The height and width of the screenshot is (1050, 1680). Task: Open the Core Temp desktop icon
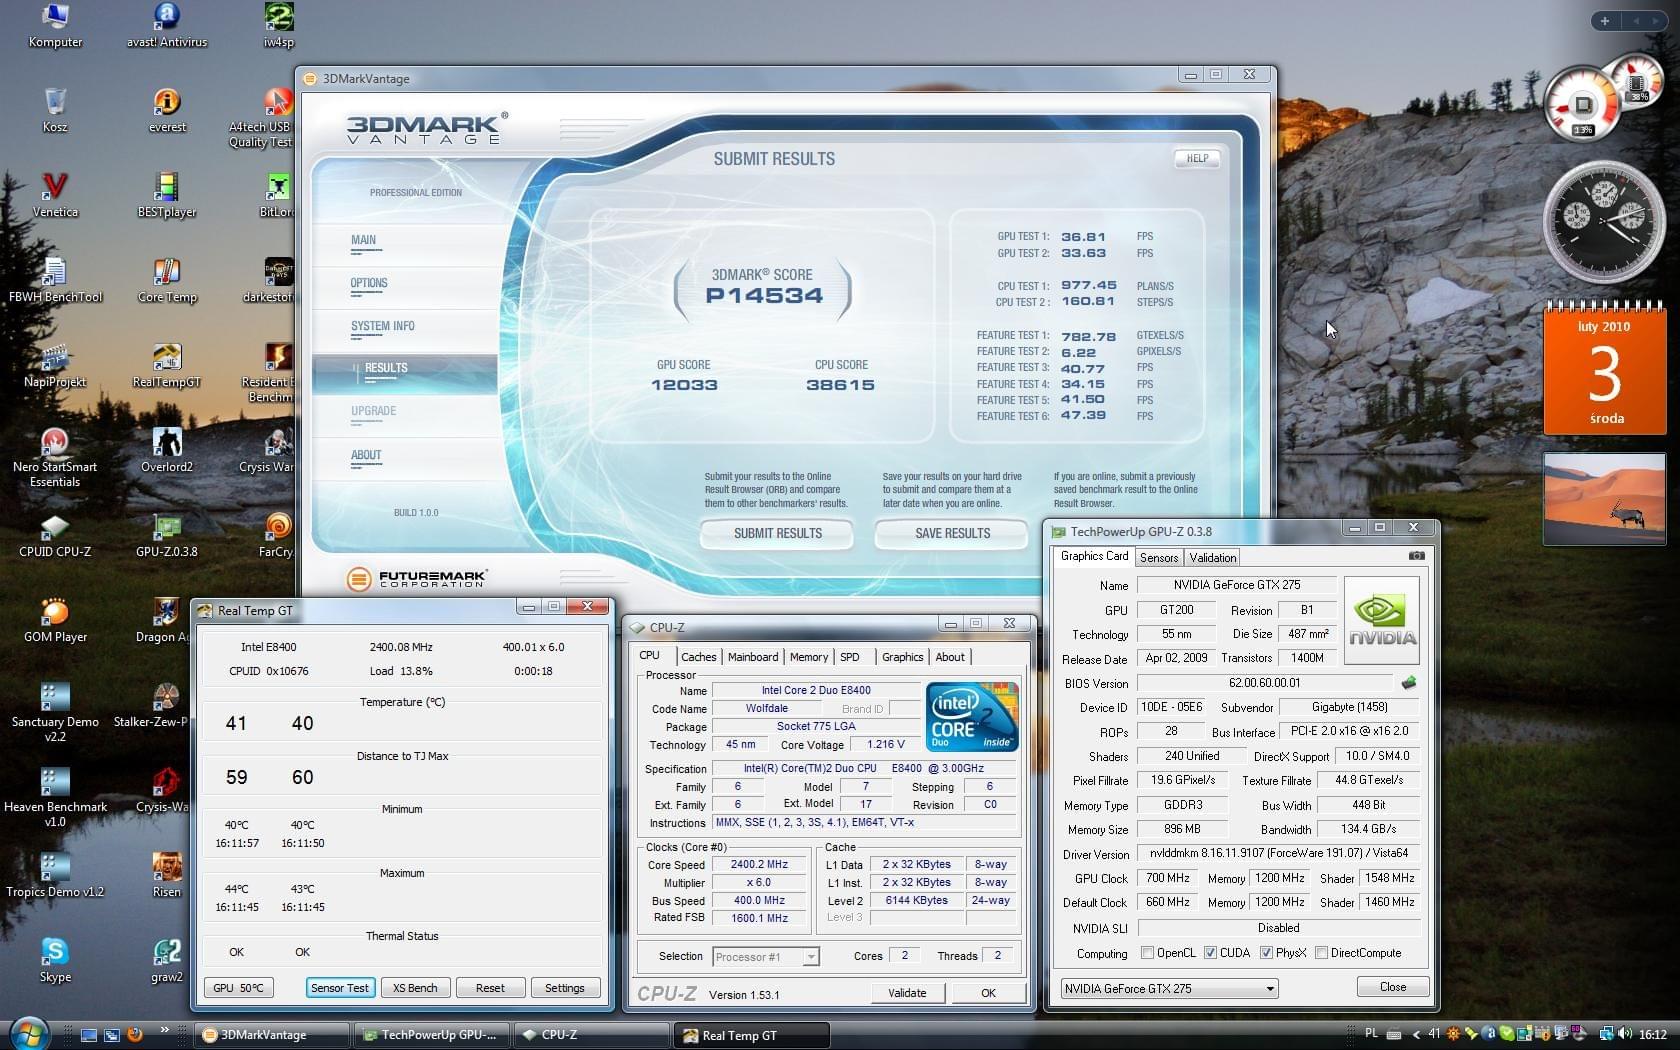click(167, 281)
